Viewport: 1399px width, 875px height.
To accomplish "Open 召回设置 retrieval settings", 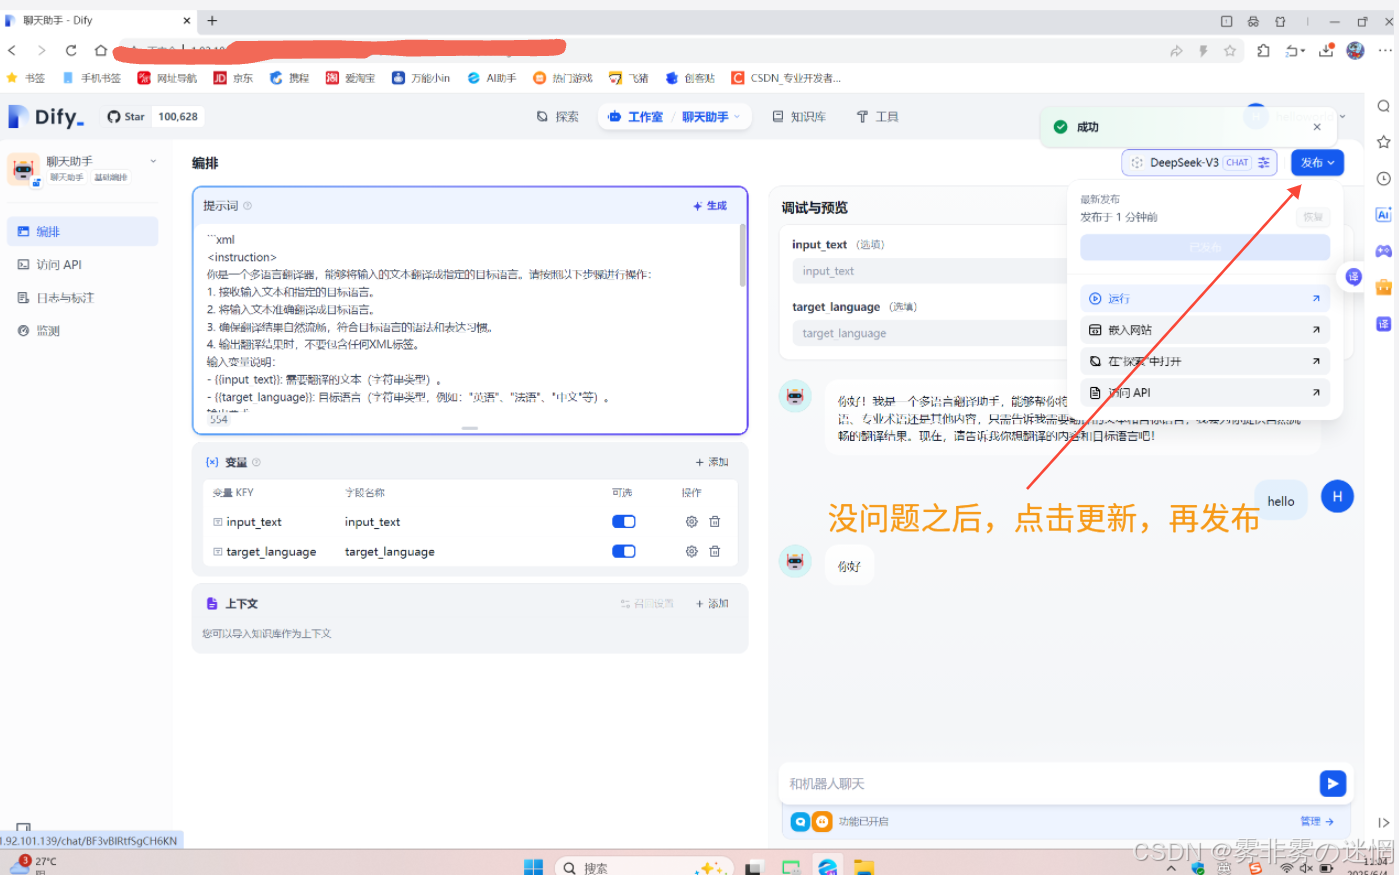I will click(x=647, y=603).
